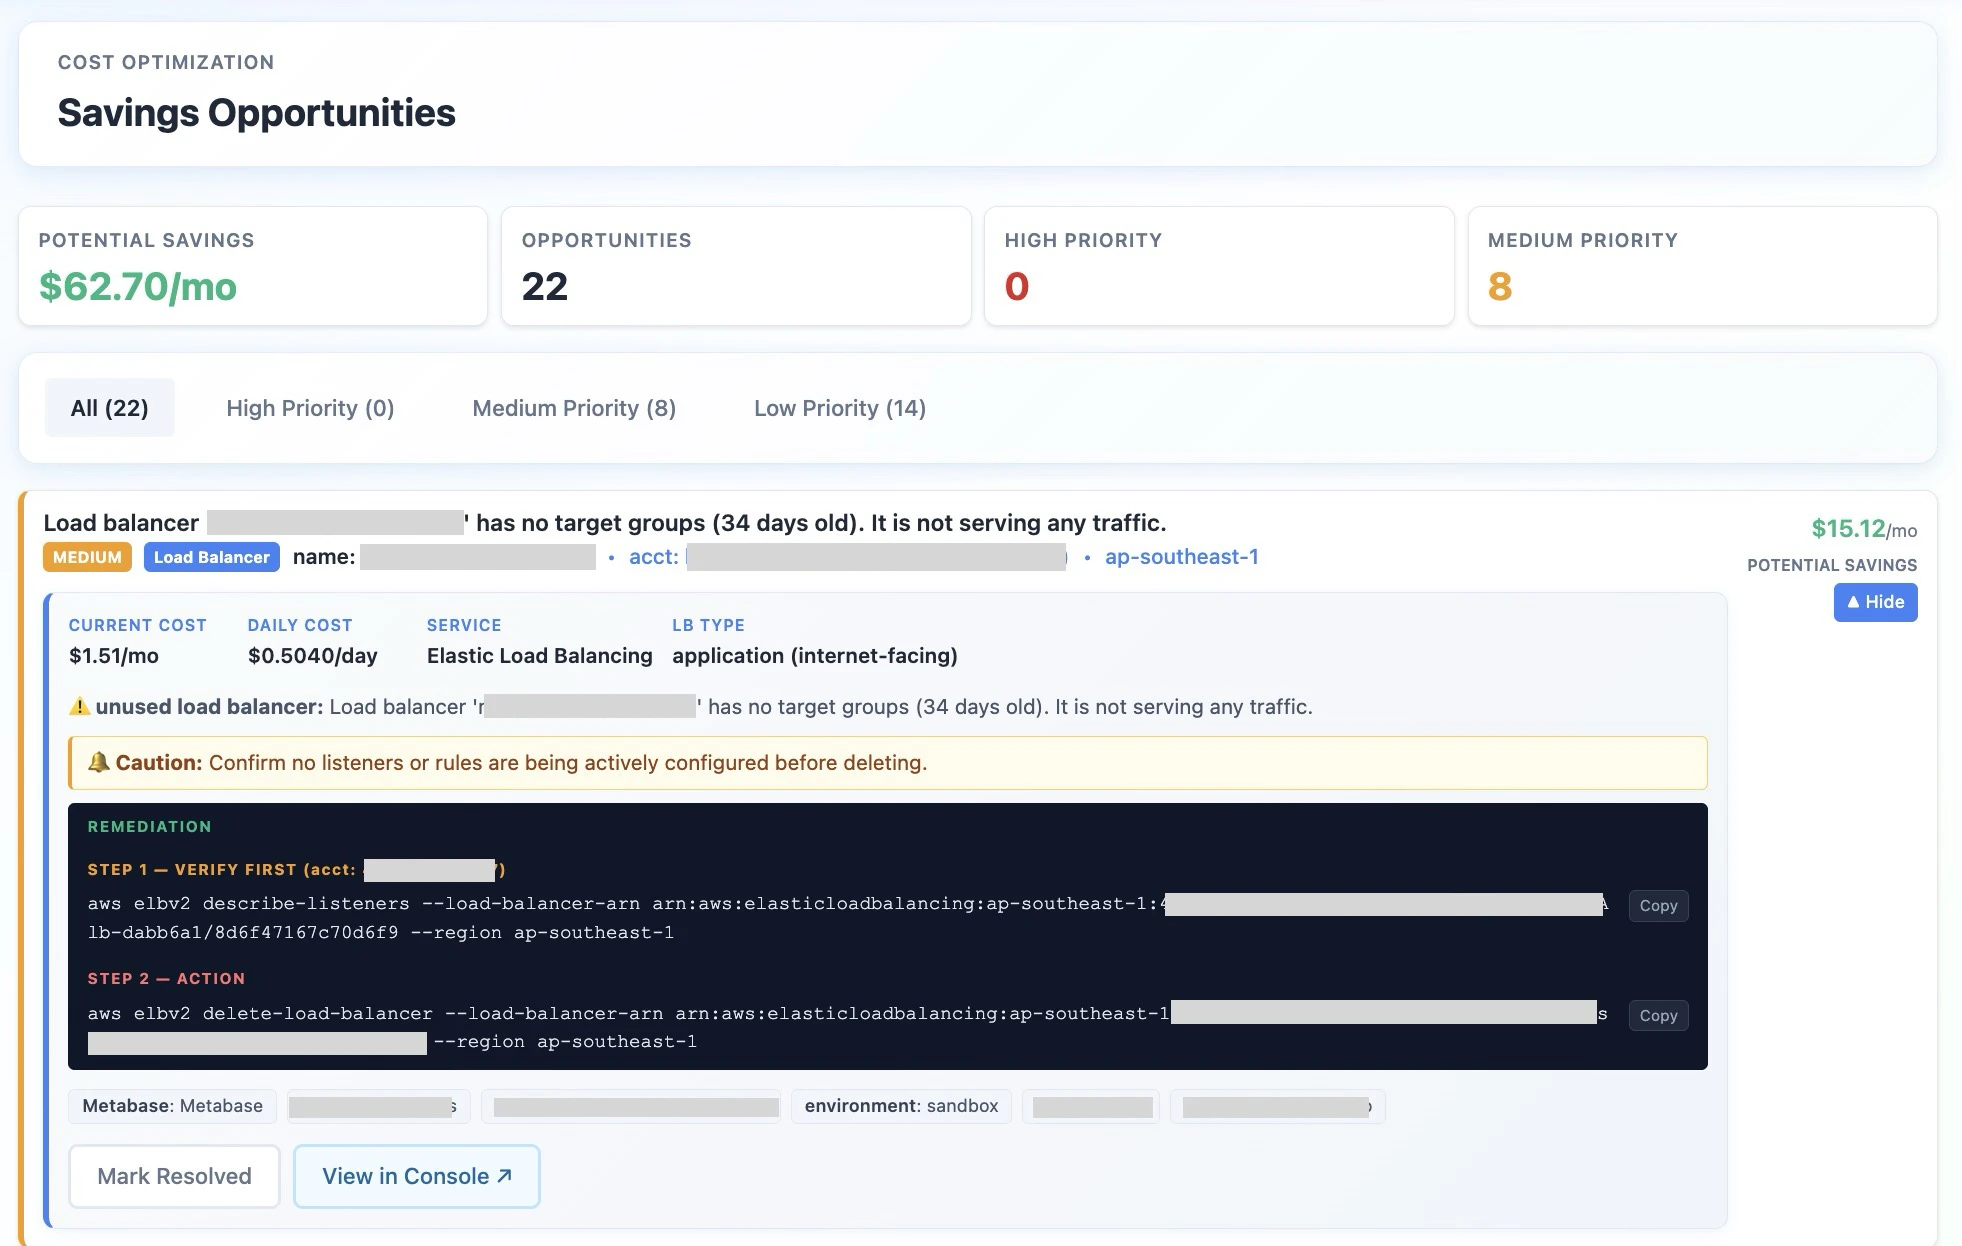Click the ap-southeast-1 region link
The height and width of the screenshot is (1246, 1962).
(x=1181, y=557)
